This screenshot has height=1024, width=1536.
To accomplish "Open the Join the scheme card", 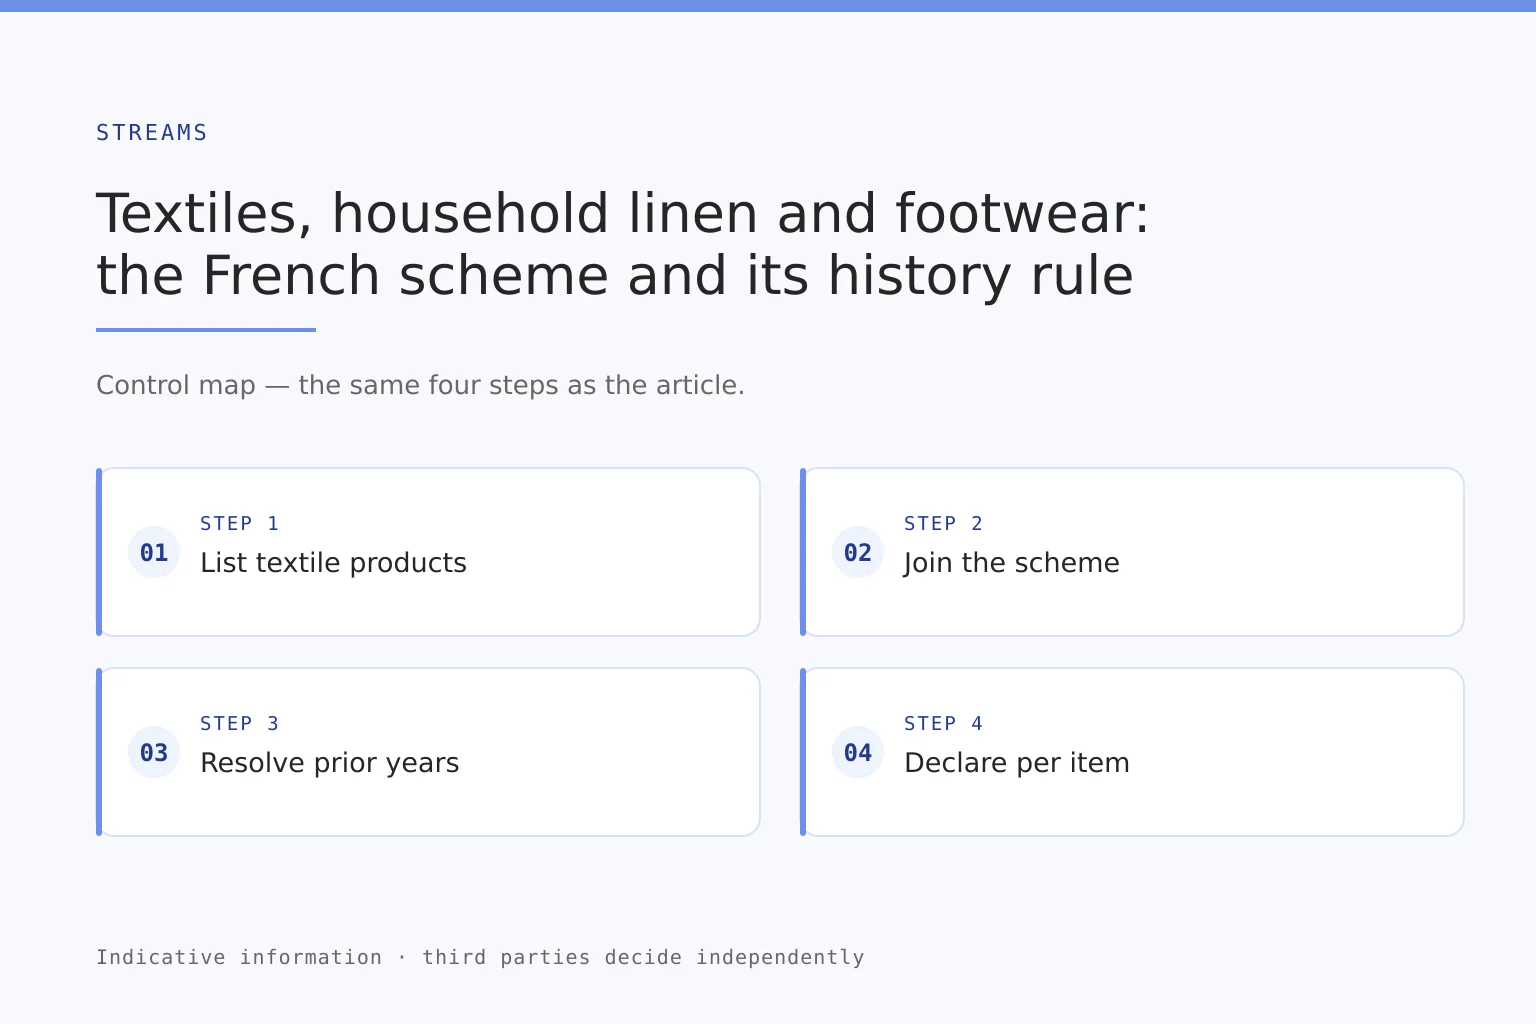I will (x=1132, y=552).
